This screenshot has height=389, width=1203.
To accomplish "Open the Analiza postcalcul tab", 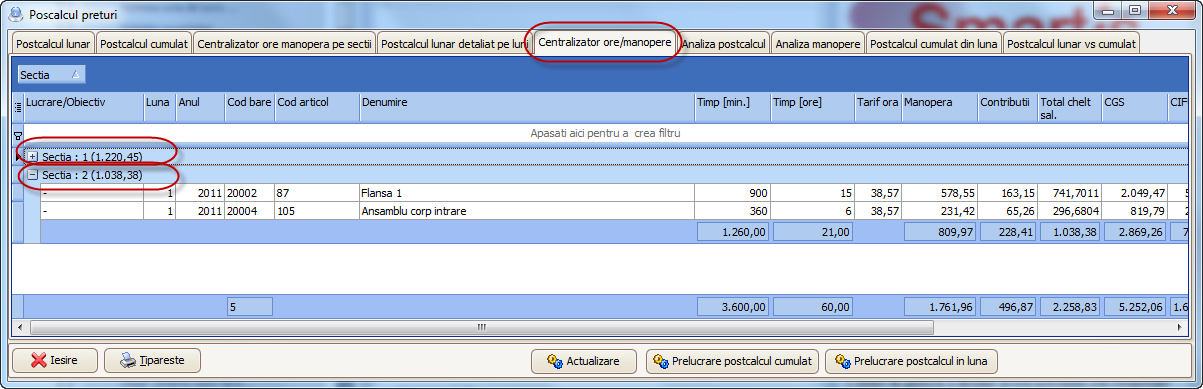I will pos(724,44).
